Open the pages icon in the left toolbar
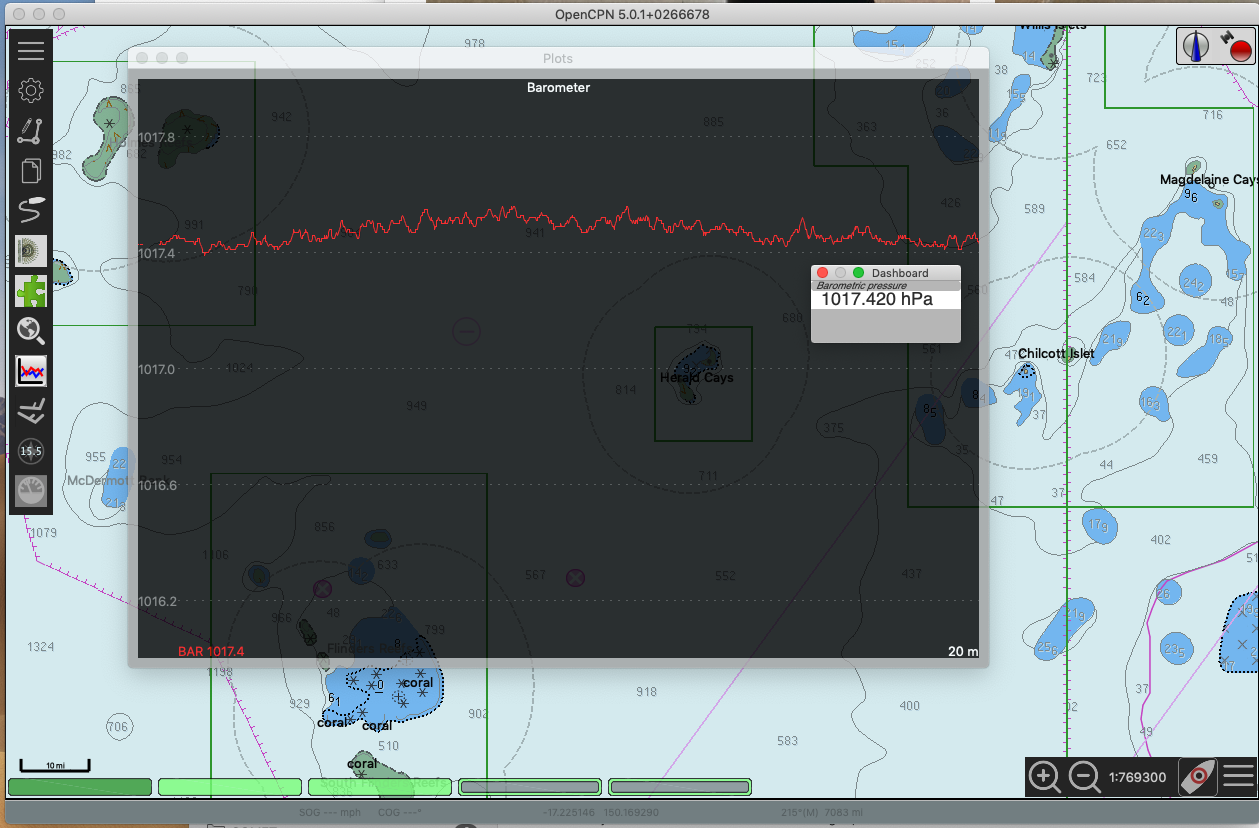 tap(31, 171)
